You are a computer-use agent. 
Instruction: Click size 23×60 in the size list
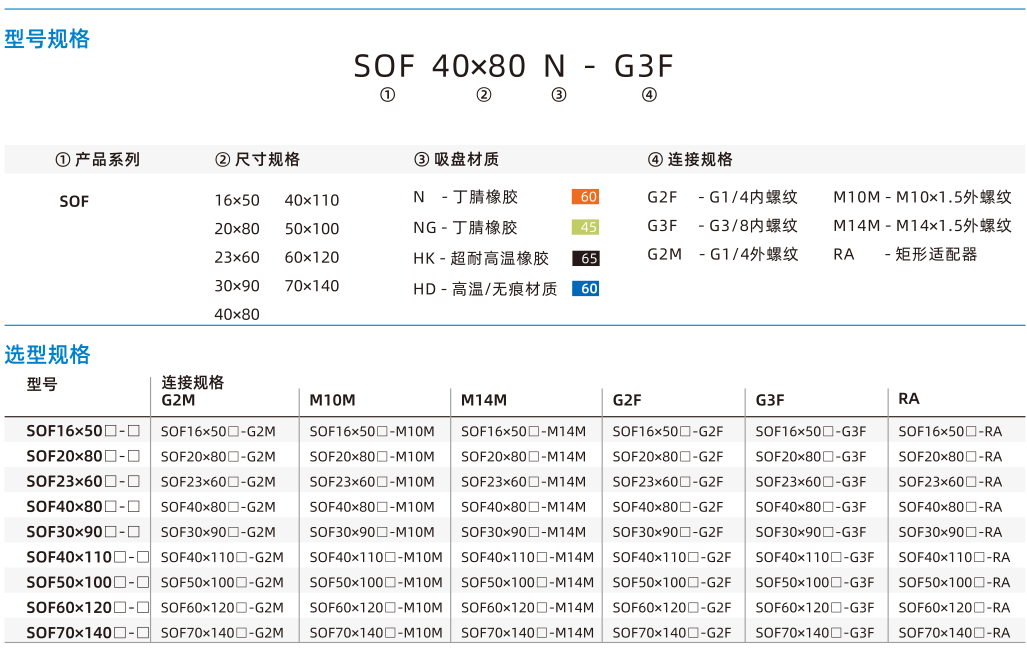237,257
